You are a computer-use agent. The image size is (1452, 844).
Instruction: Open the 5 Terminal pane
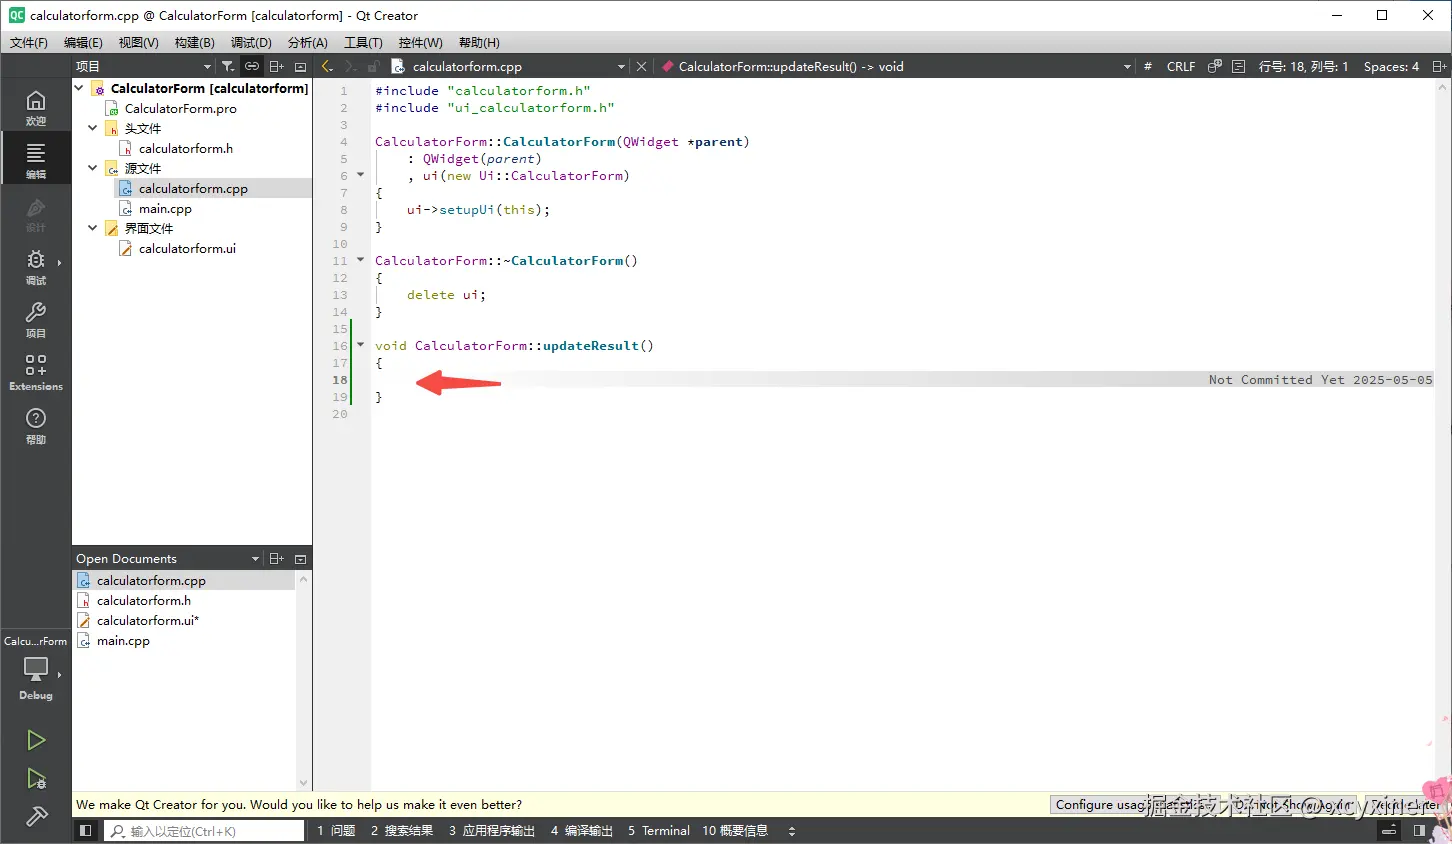pyautogui.click(x=659, y=831)
